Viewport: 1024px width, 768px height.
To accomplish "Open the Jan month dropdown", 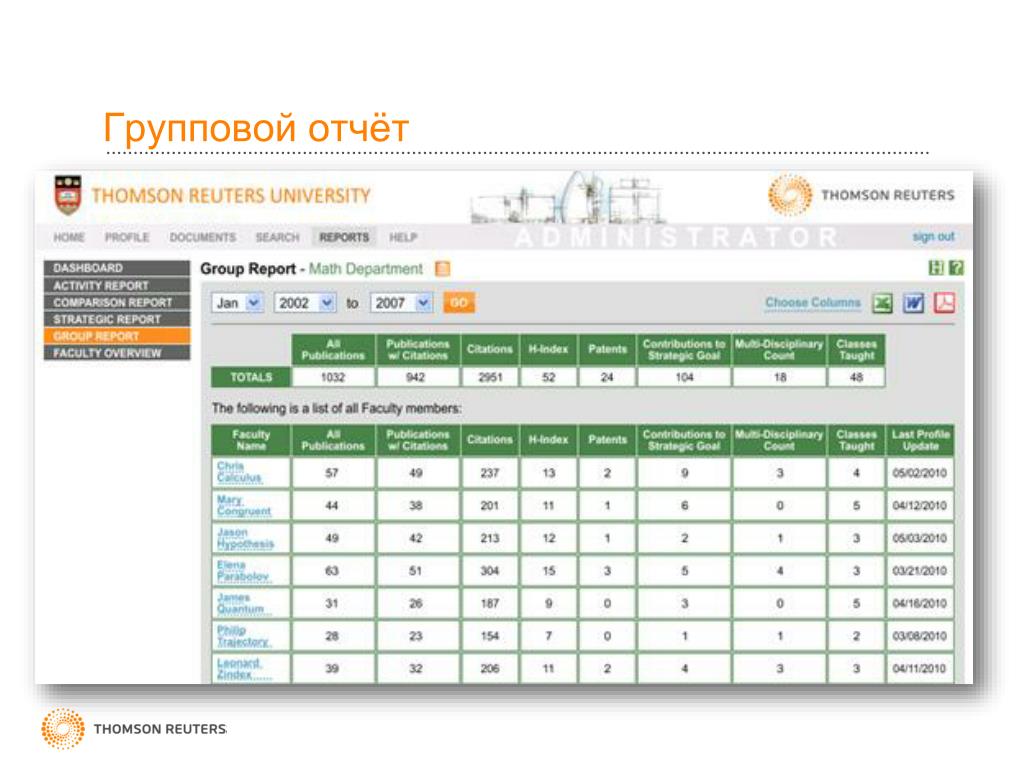I will coord(237,303).
